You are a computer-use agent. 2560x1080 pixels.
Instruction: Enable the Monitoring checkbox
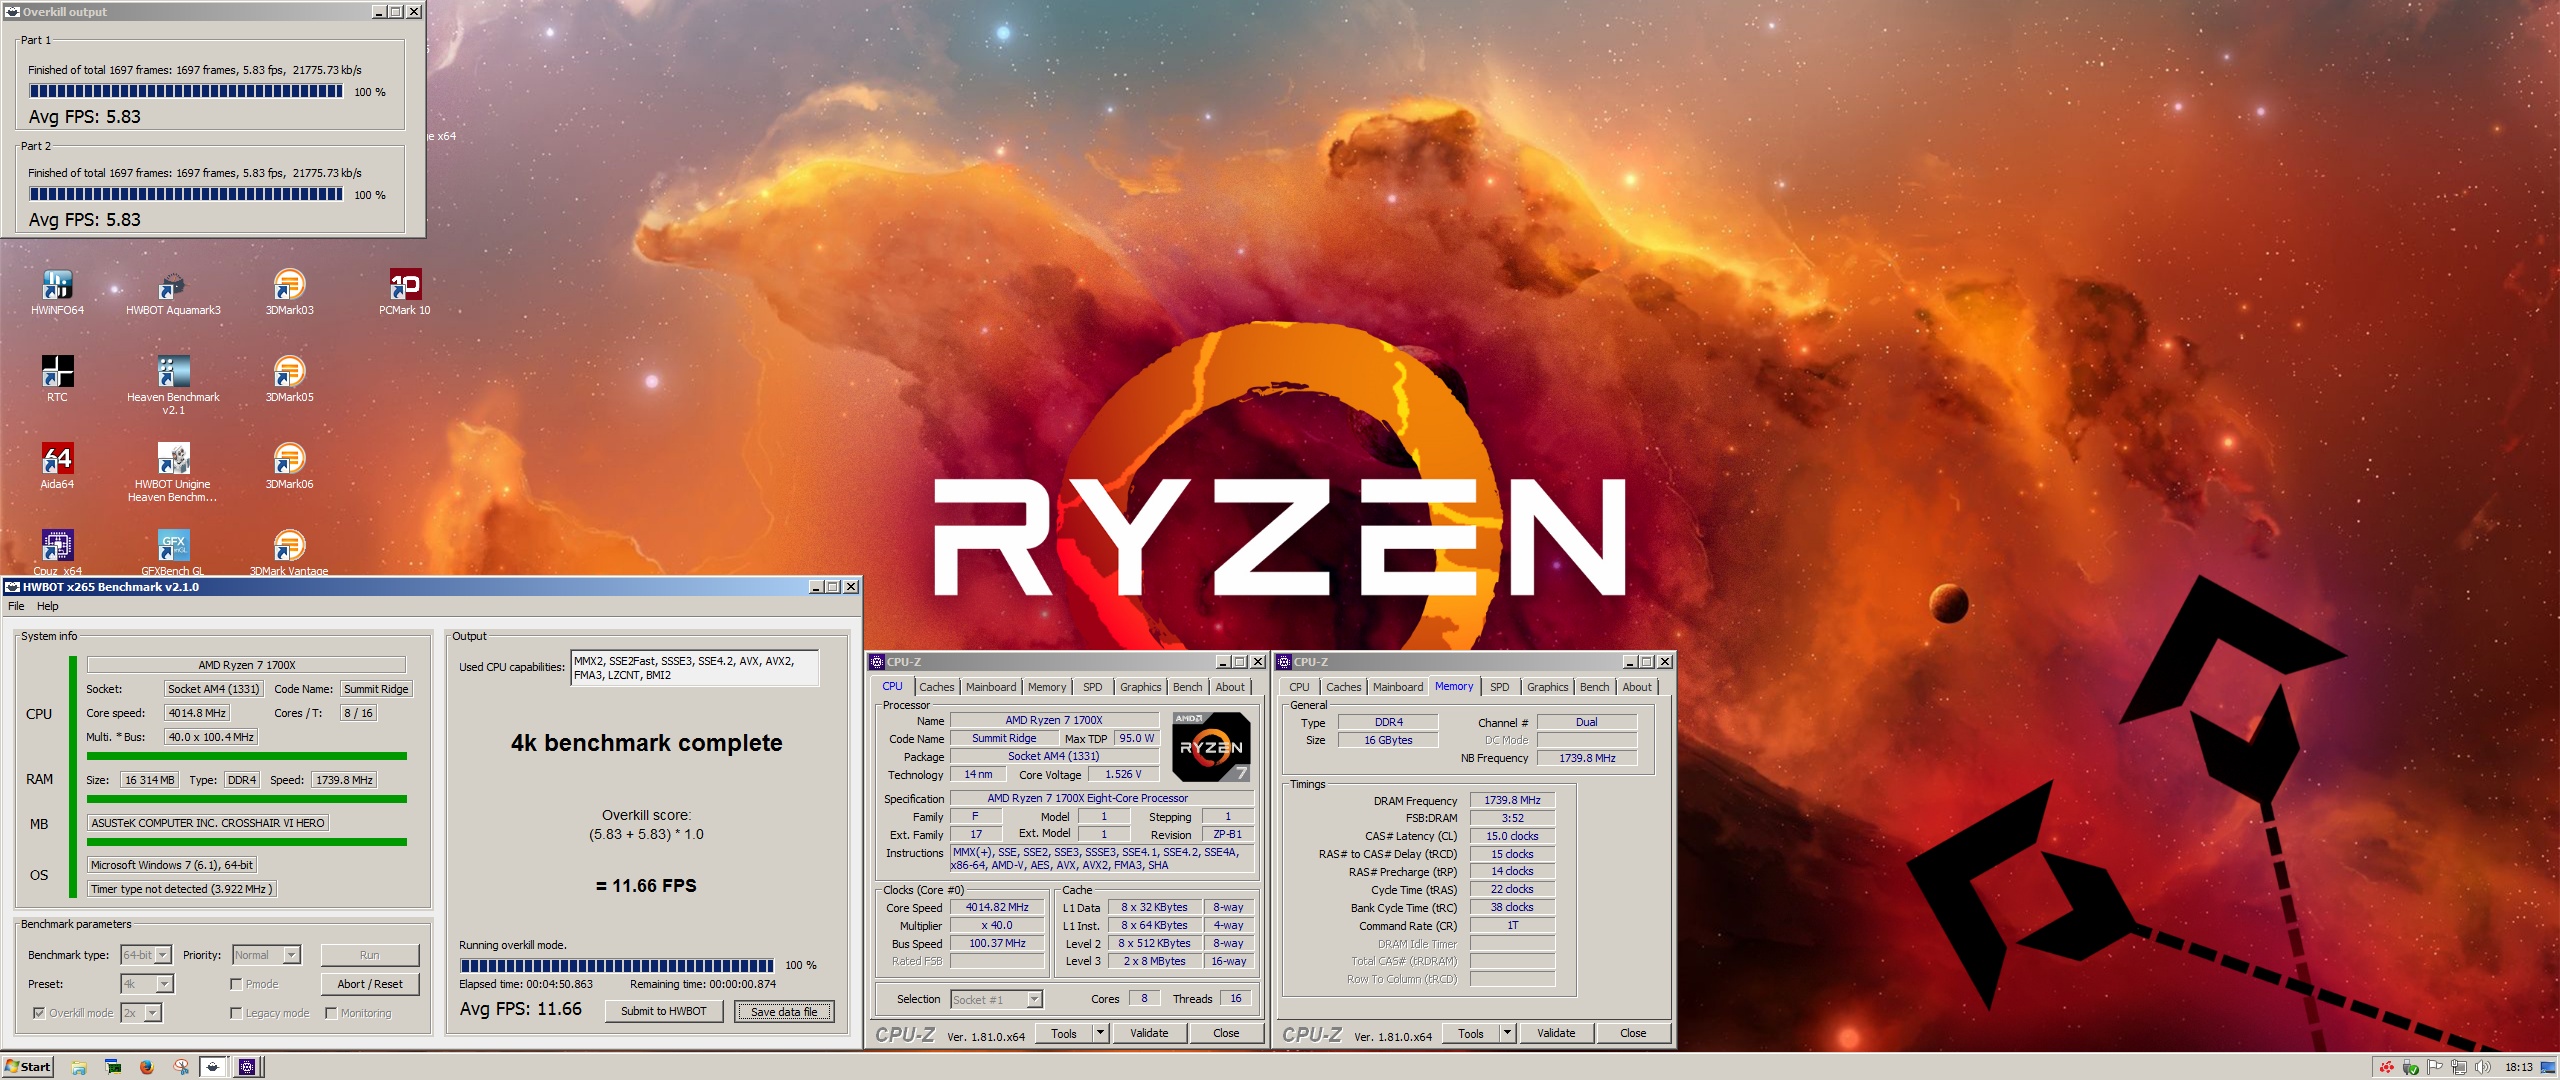point(331,1013)
